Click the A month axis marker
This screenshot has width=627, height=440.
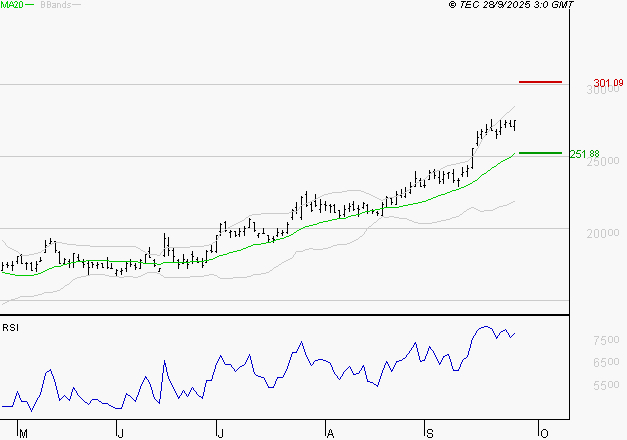(x=330, y=434)
